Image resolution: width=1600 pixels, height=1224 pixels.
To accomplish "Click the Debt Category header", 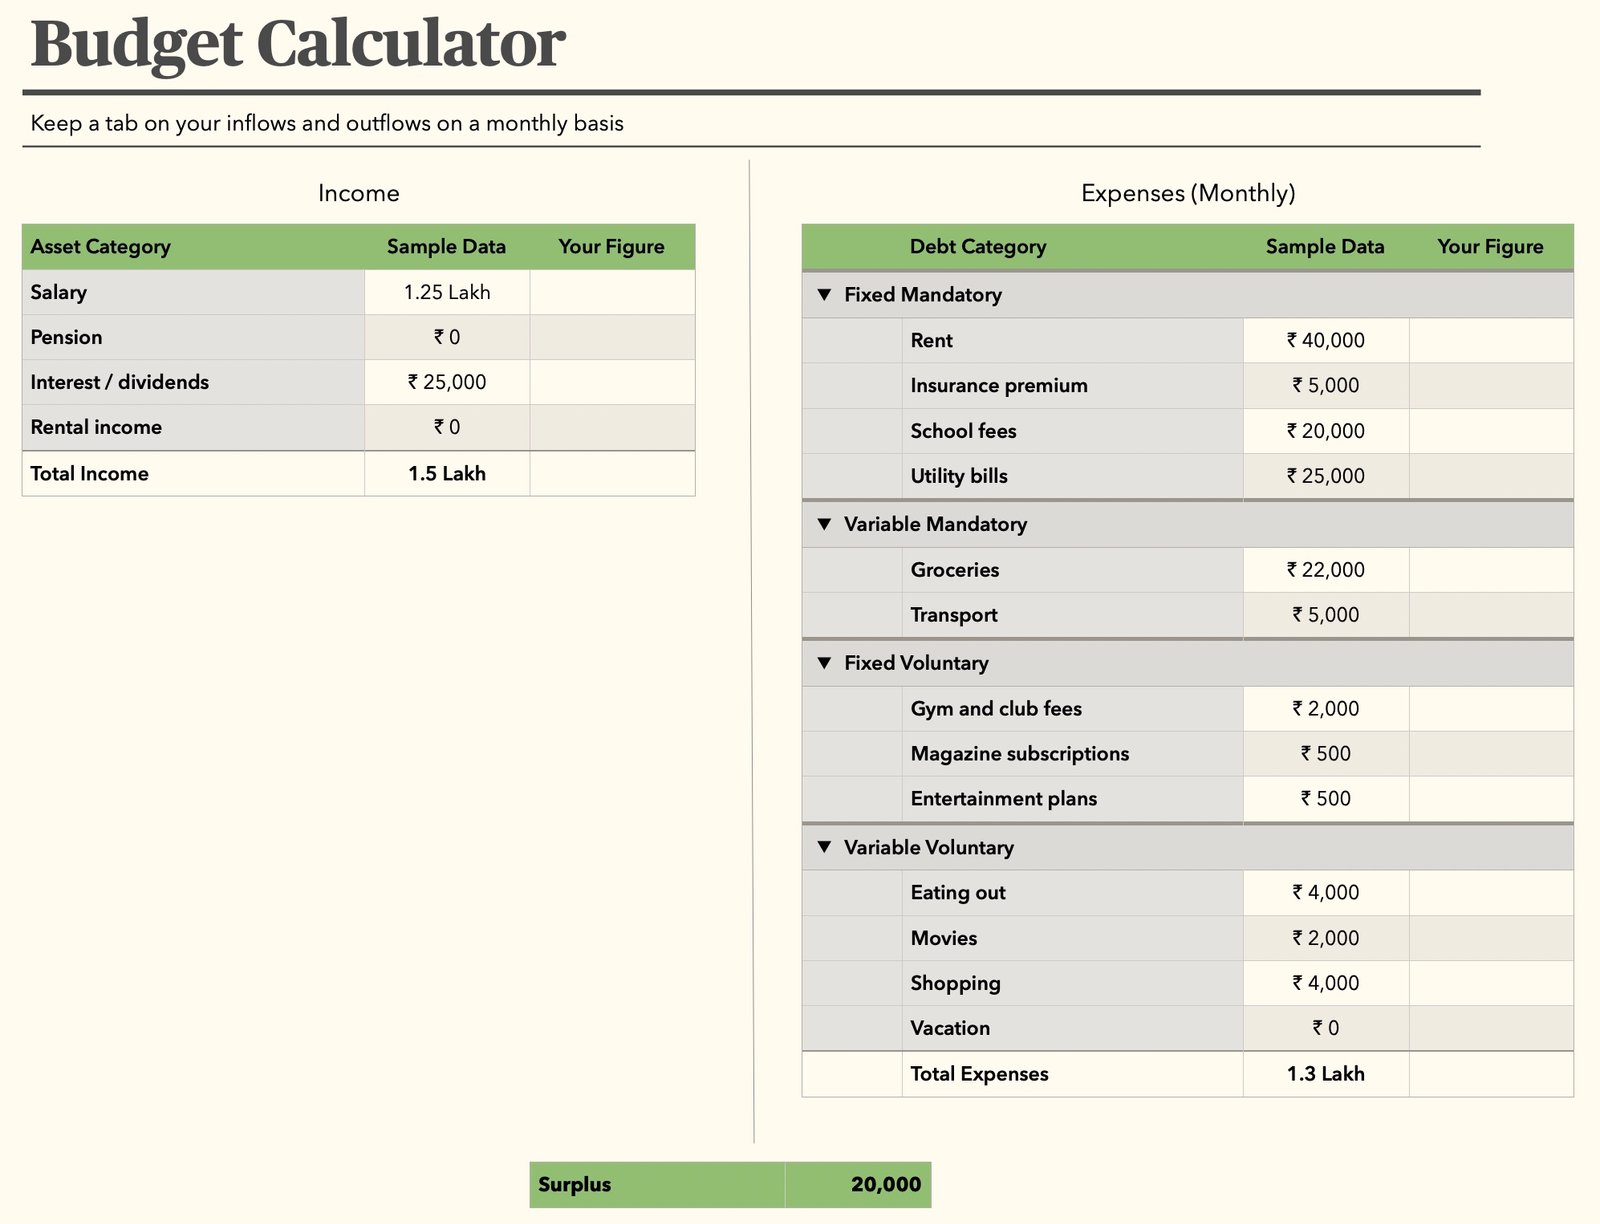I will (x=977, y=246).
